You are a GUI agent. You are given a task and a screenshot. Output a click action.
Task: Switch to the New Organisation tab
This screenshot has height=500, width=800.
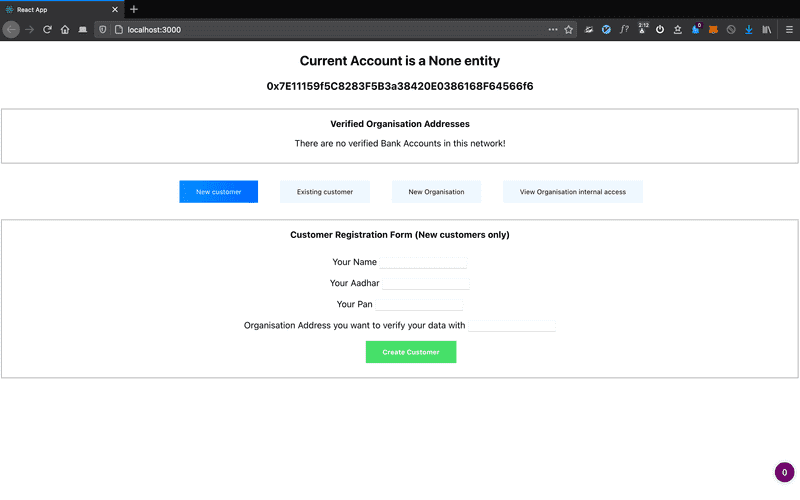(x=436, y=192)
